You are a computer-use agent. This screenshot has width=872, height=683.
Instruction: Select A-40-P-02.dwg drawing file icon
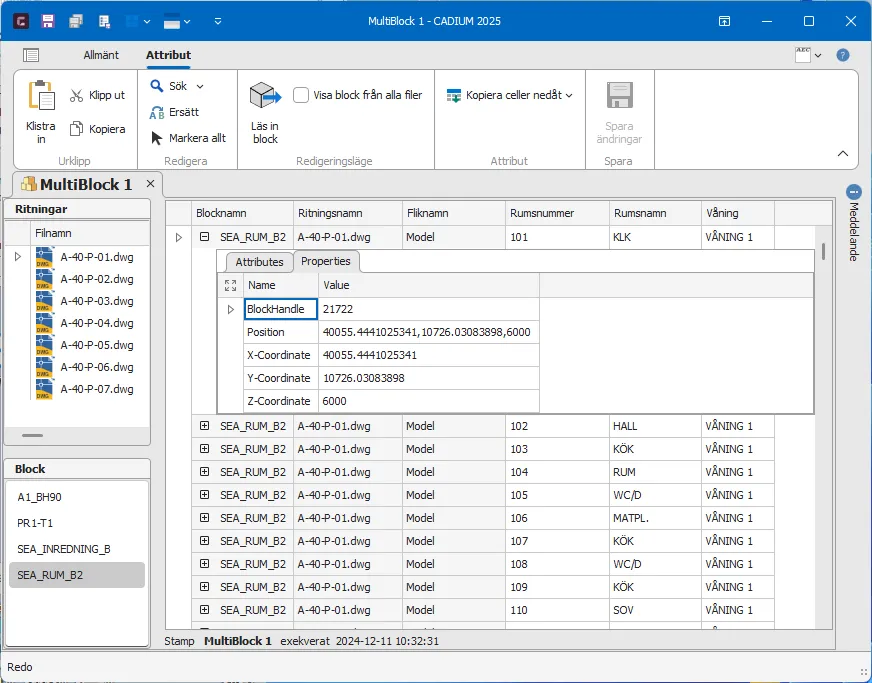click(x=44, y=279)
